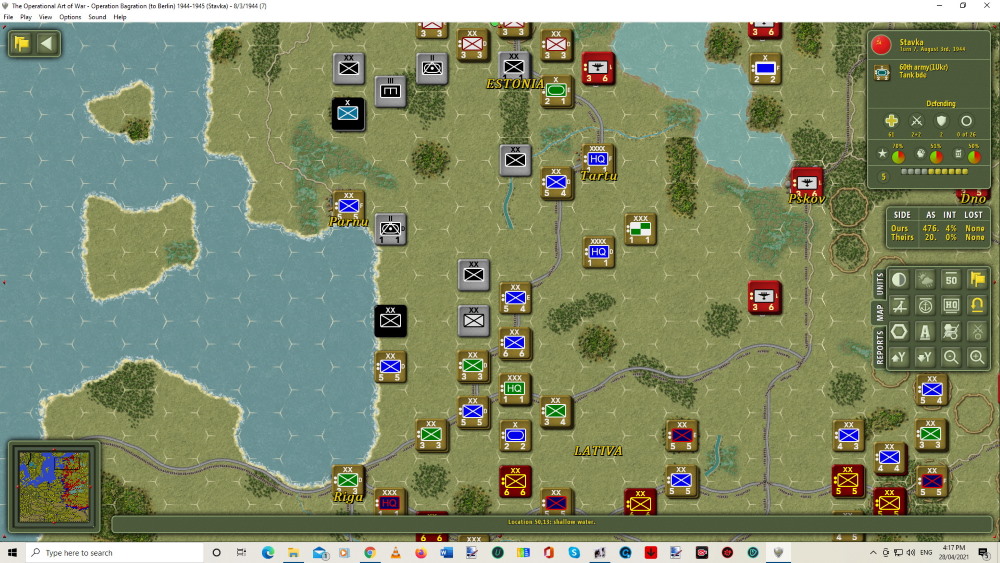Click the crossed swords attack icon
This screenshot has width=1000, height=563.
pyautogui.click(x=916, y=121)
